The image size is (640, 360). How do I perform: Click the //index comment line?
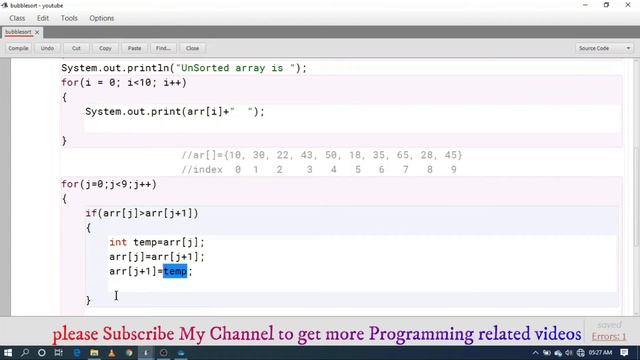click(319, 170)
